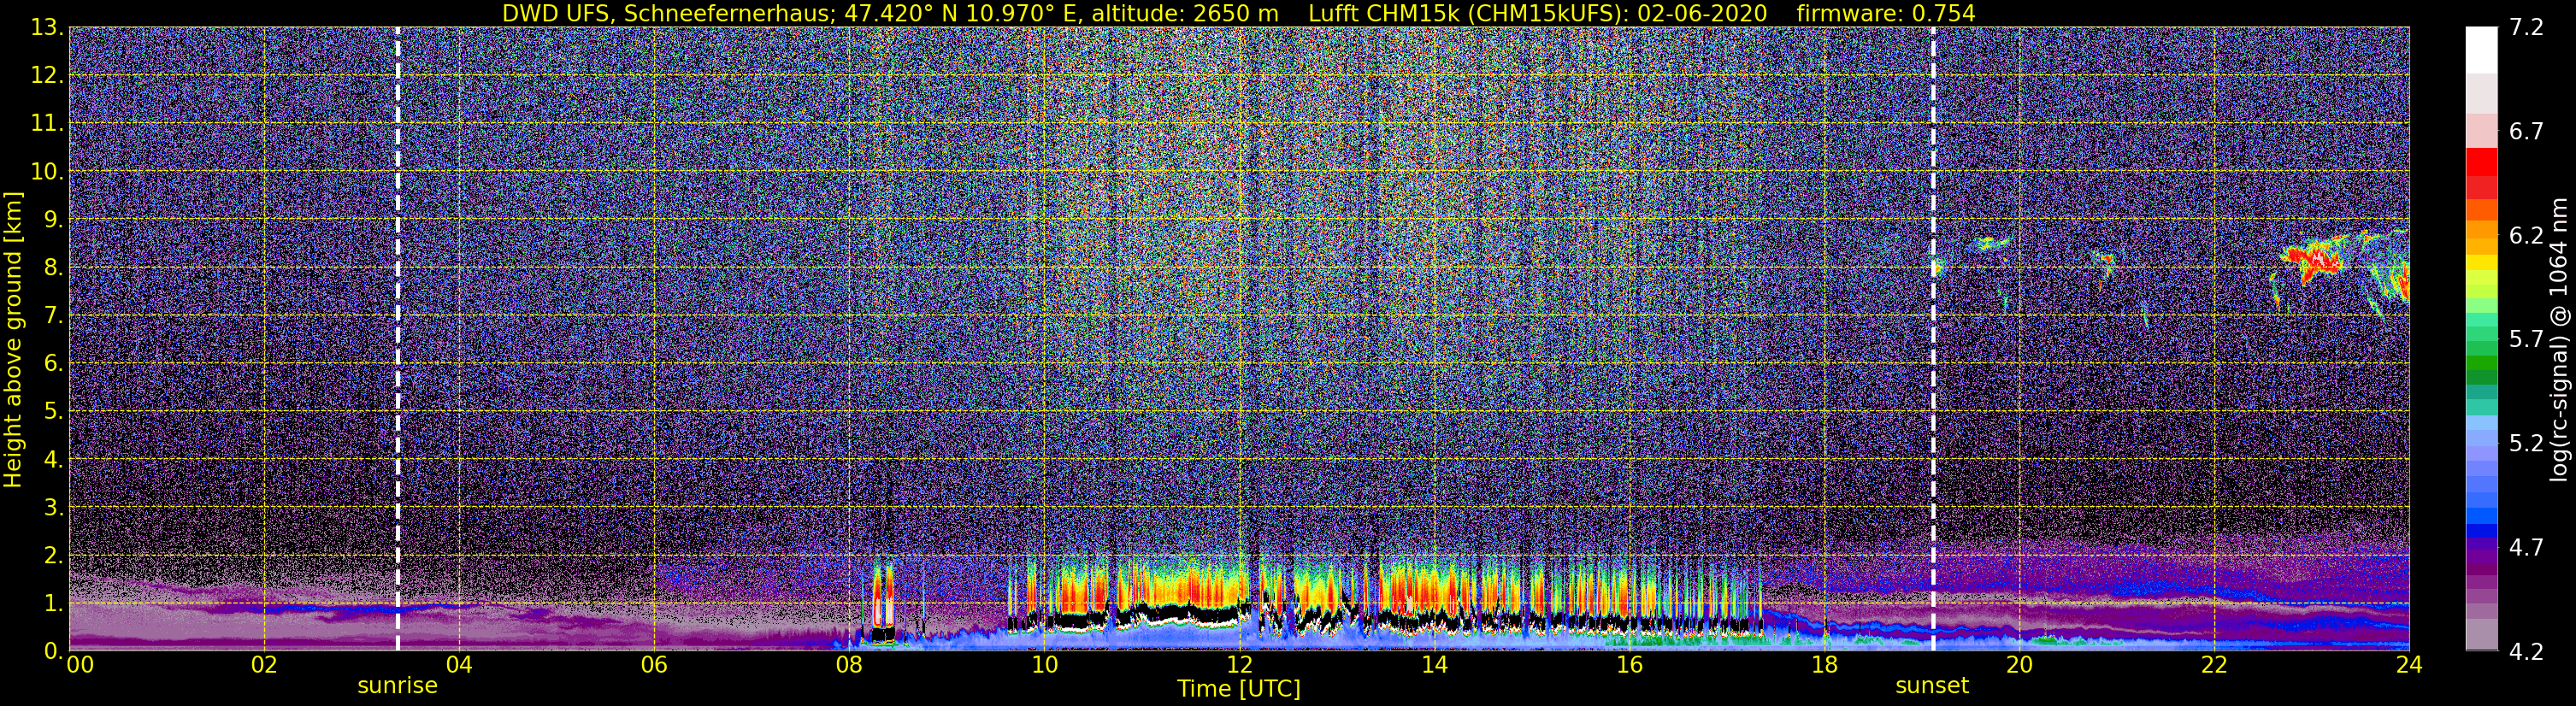Click the time axis tick '22'
2576x706 pixels.
click(2214, 664)
